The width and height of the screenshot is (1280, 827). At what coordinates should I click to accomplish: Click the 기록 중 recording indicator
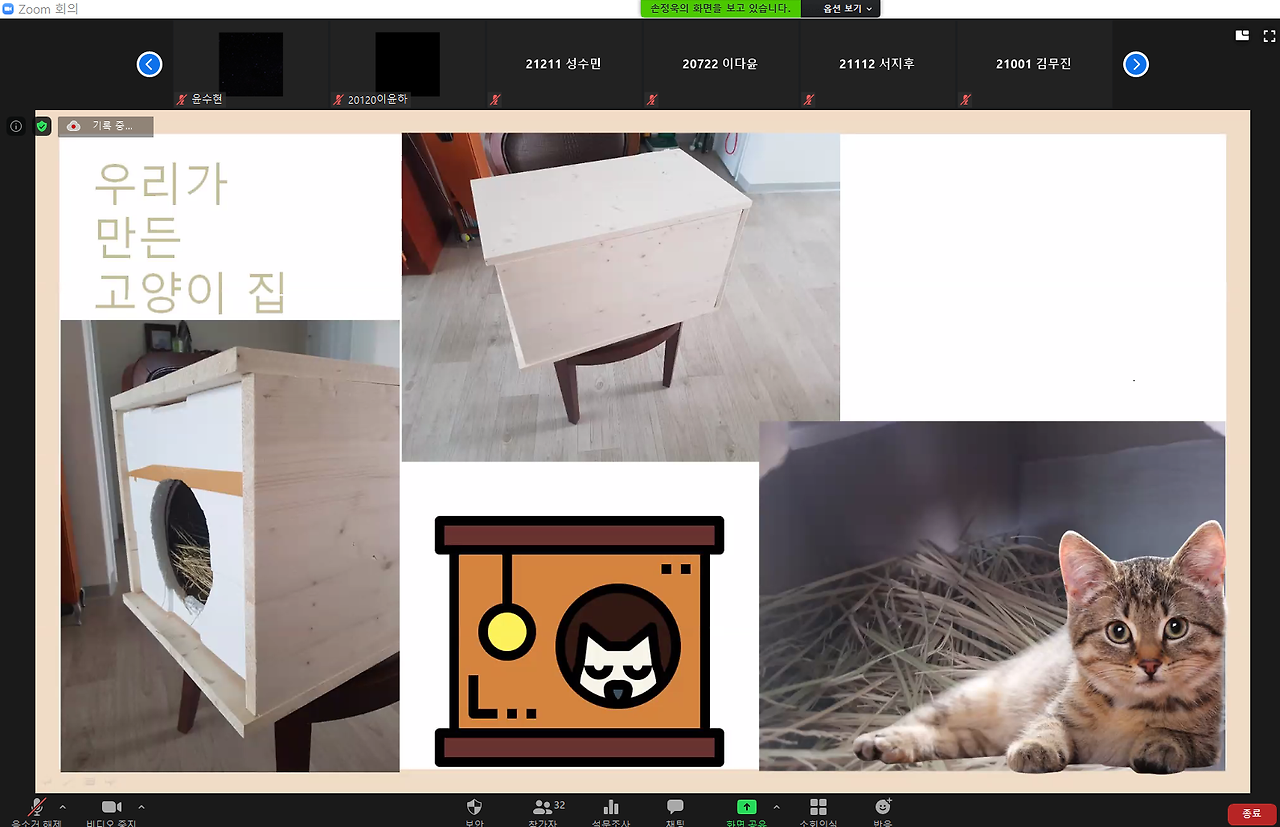coord(105,127)
